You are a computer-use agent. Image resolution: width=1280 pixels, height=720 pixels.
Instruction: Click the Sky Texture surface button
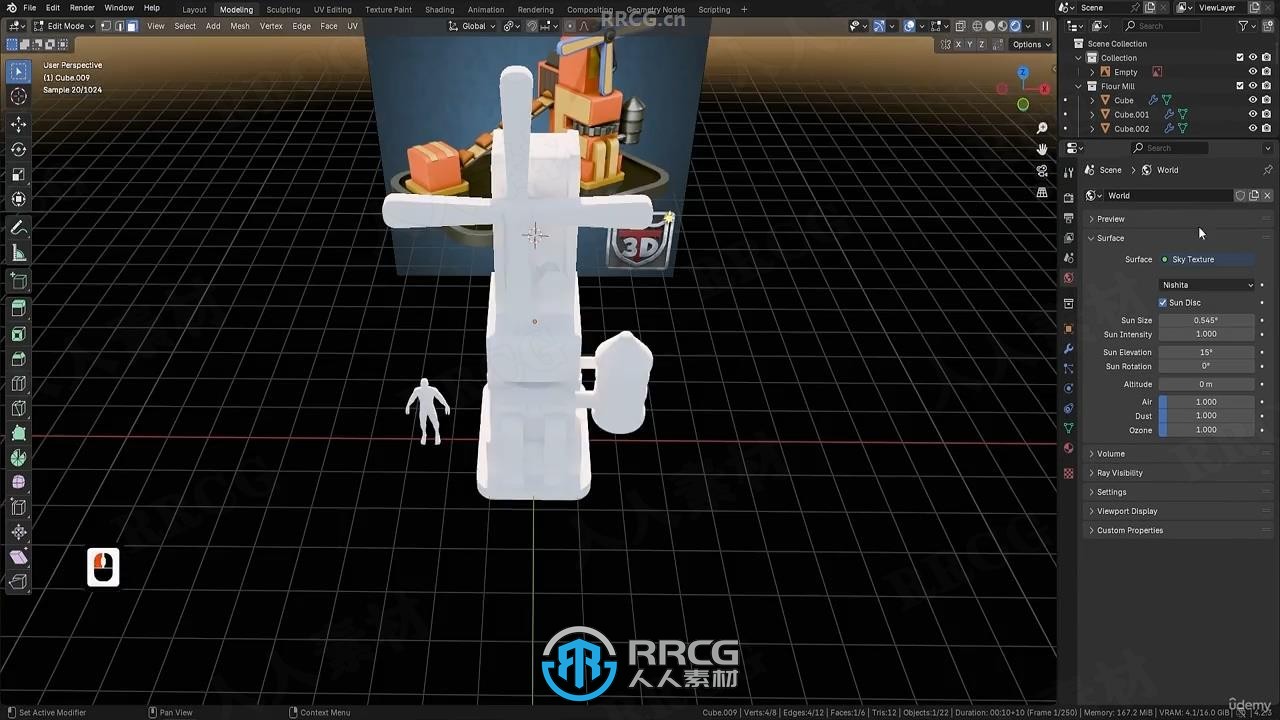1207,259
